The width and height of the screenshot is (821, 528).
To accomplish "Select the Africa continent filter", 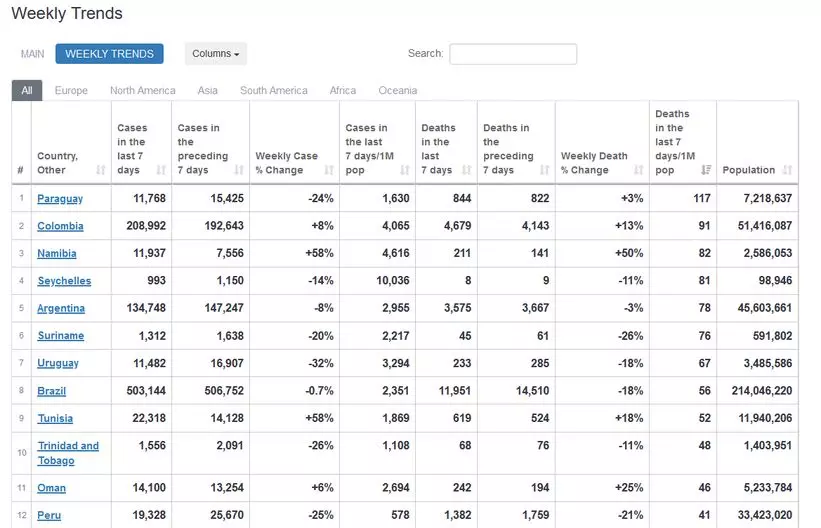I will [342, 91].
